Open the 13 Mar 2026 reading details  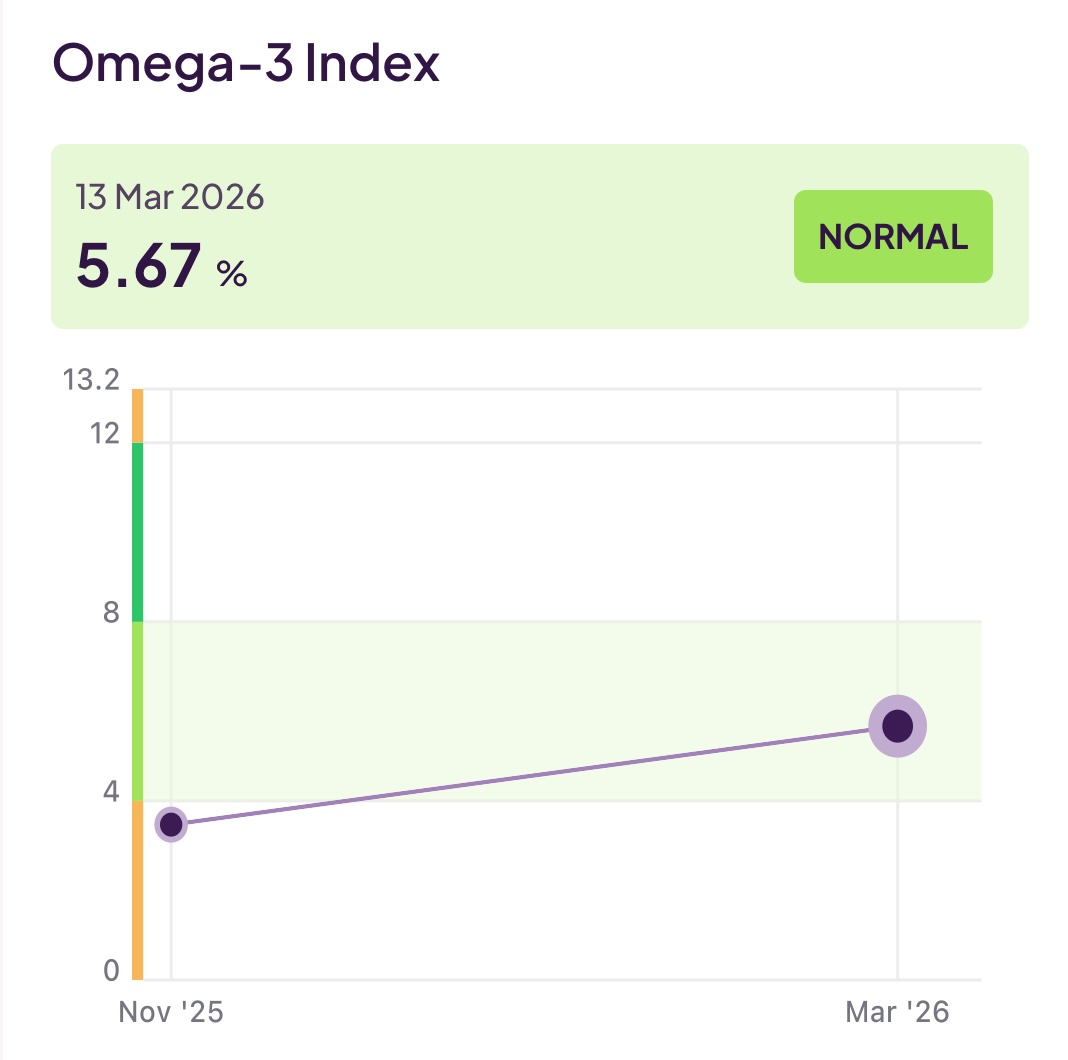click(170, 197)
